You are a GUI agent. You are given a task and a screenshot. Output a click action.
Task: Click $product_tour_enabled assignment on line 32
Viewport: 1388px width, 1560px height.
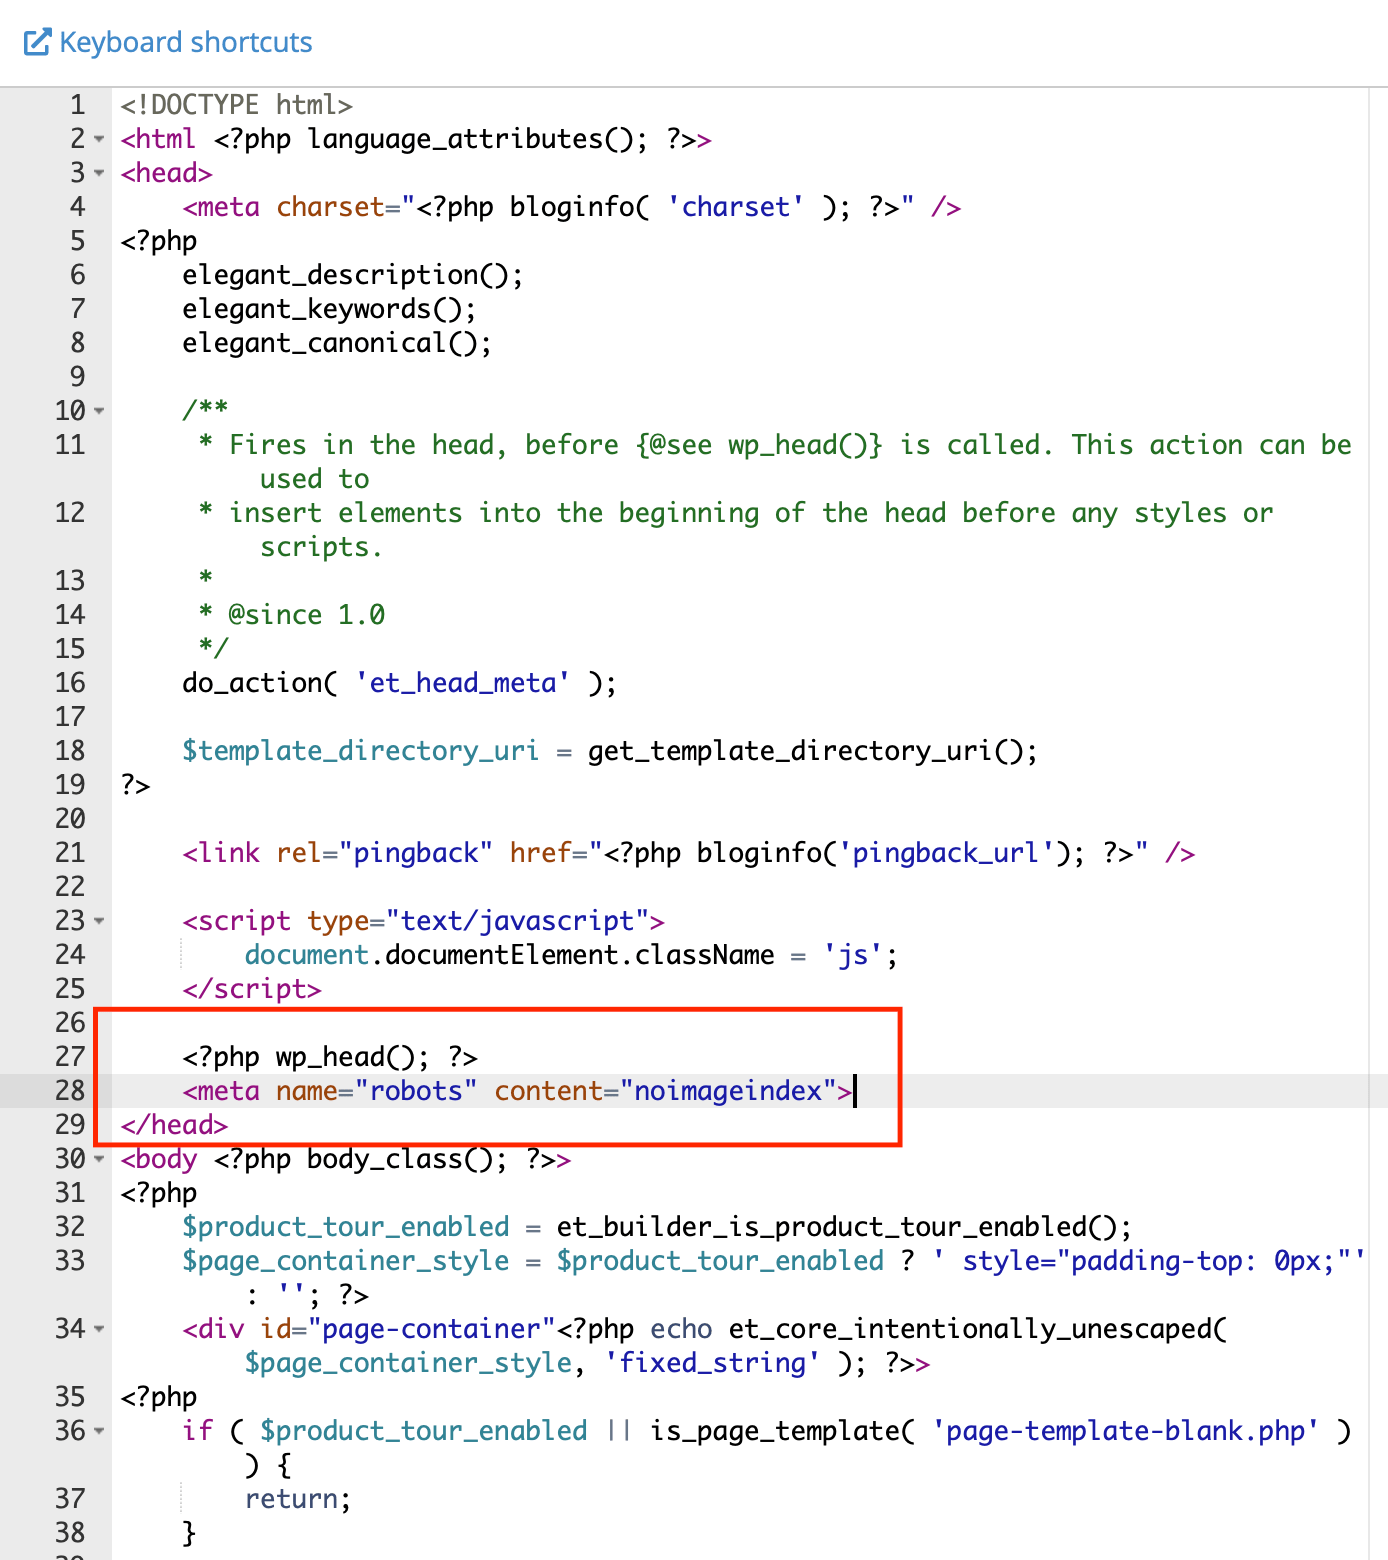[x=657, y=1227]
